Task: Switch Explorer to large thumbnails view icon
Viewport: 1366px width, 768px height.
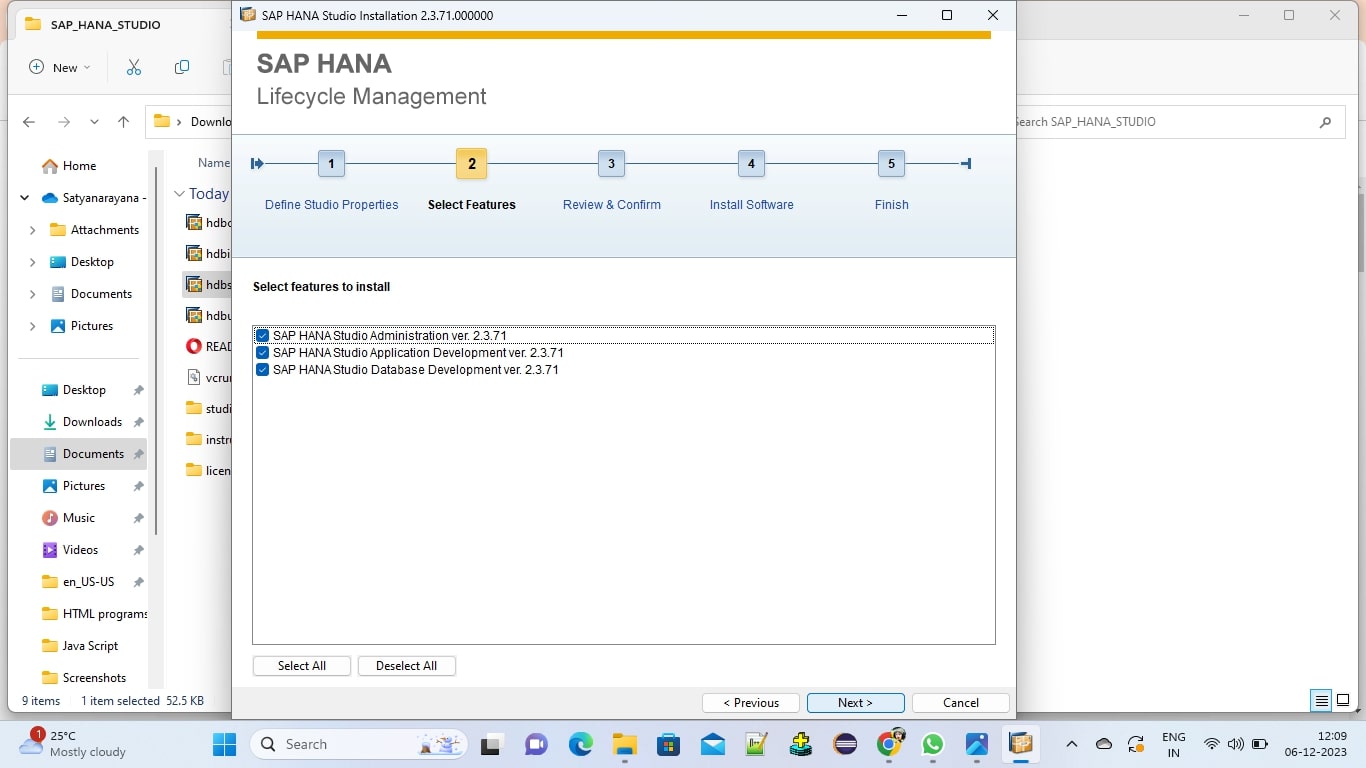Action: pyautogui.click(x=1345, y=700)
